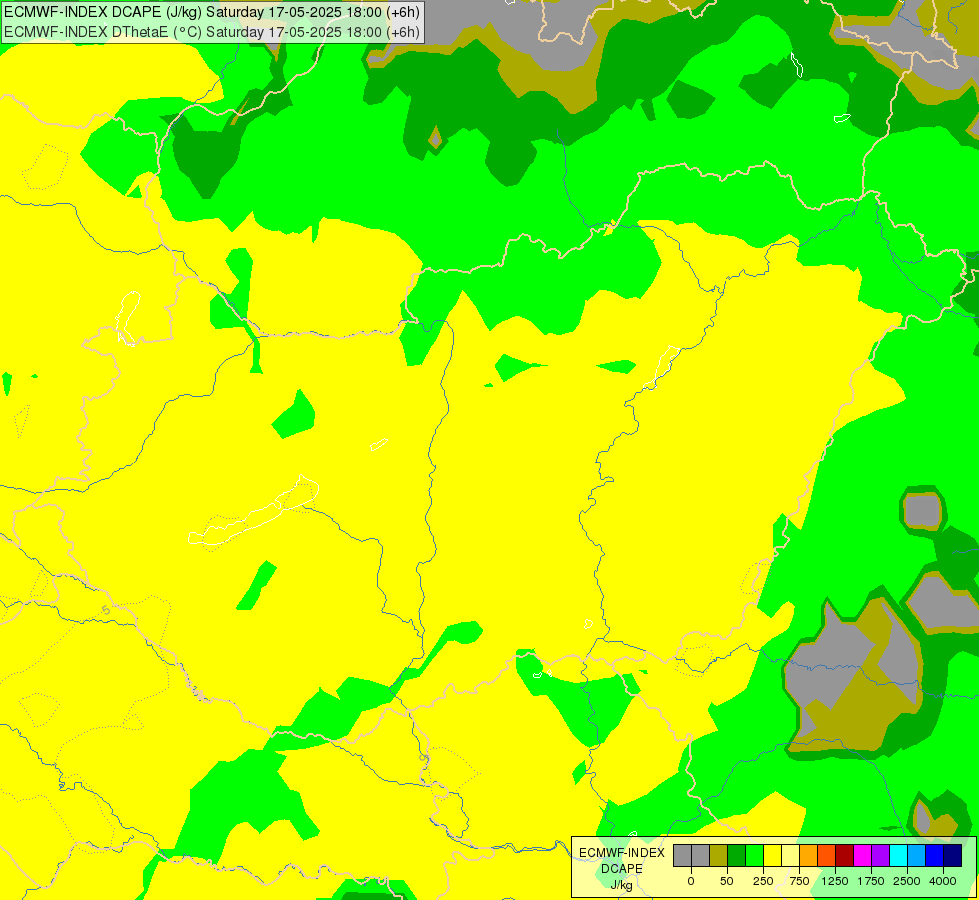979x900 pixels.
Task: Select the cyan legend swatch
Action: tap(898, 856)
